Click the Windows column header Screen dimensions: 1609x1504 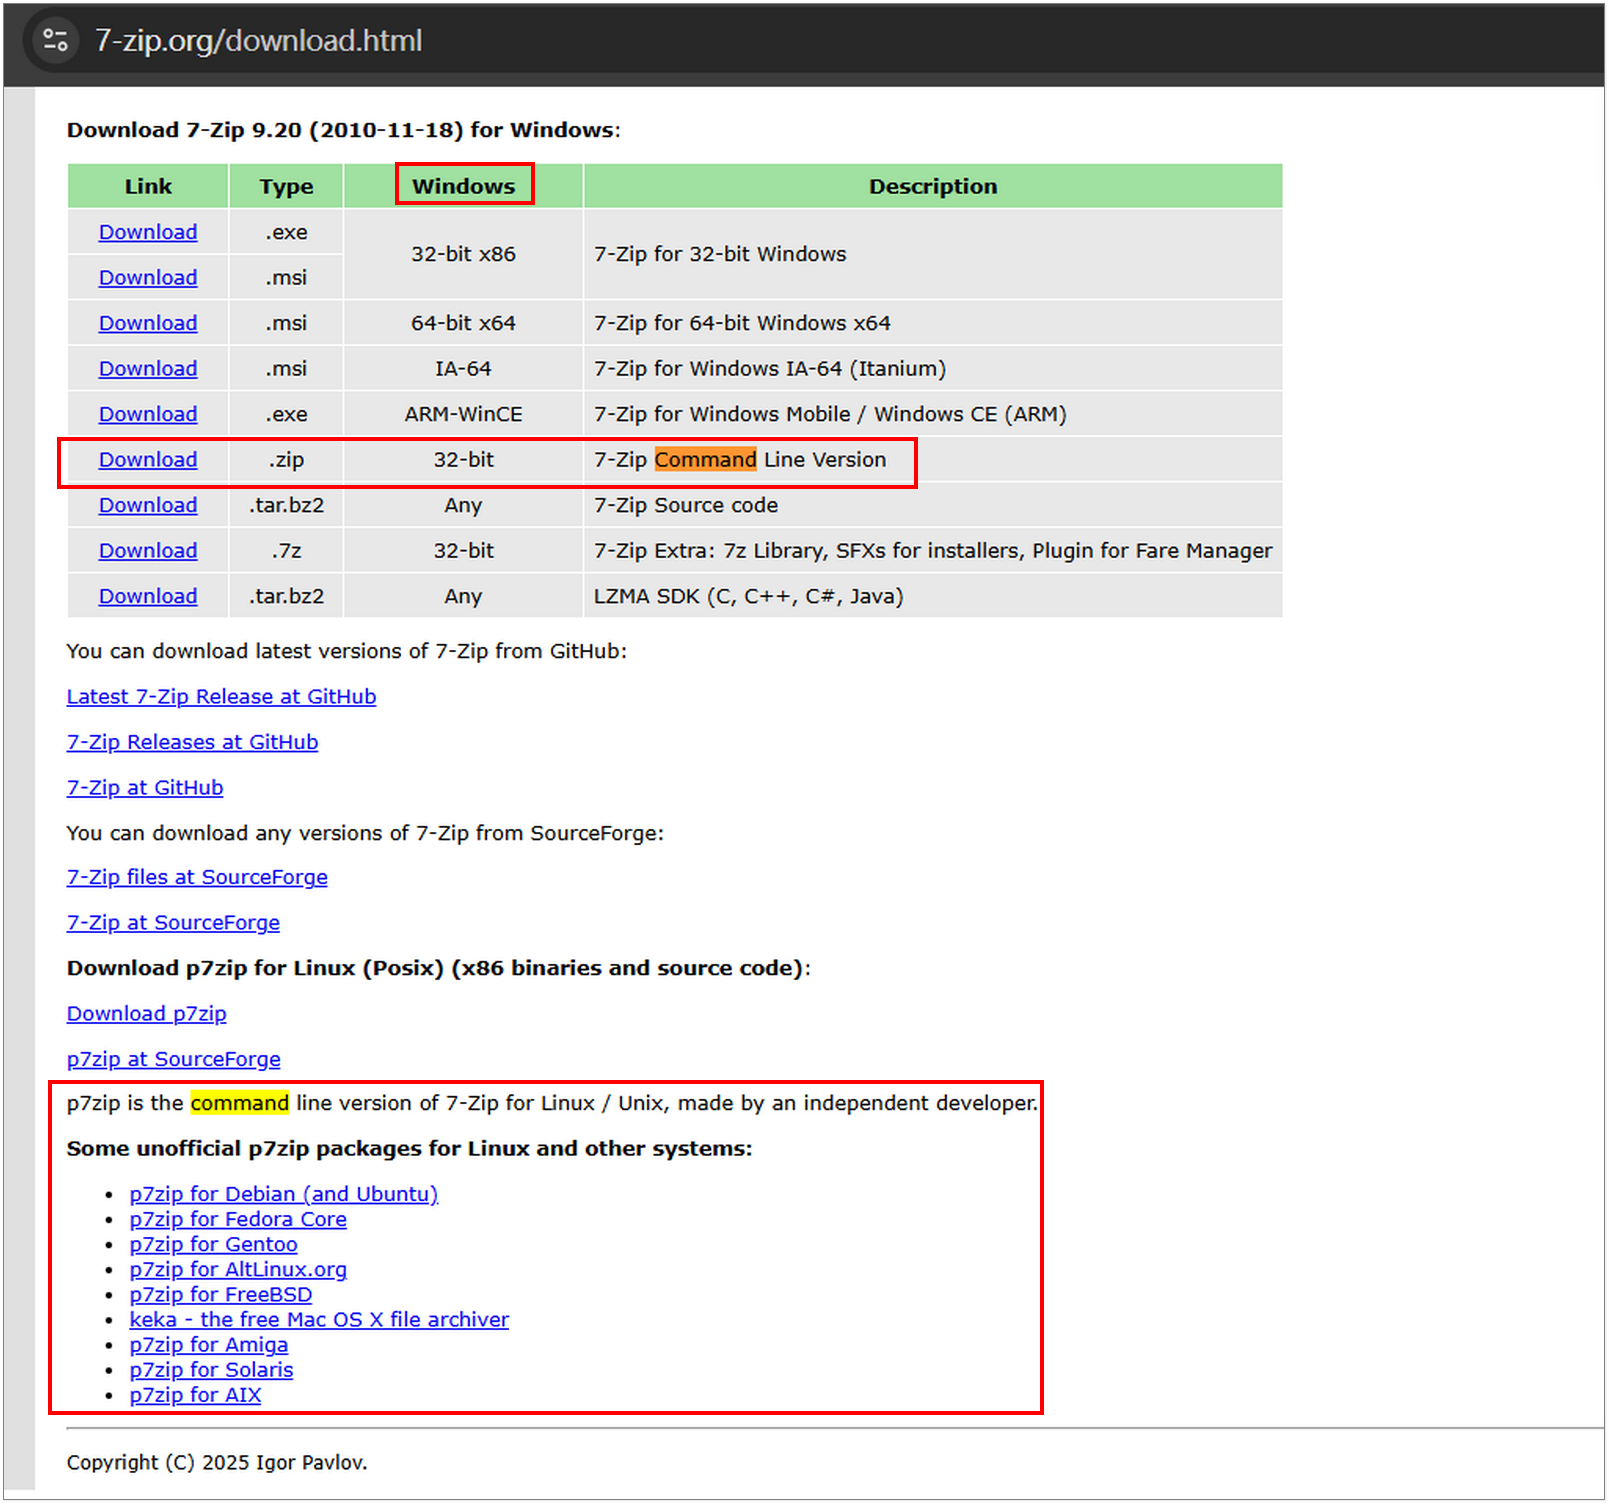(x=463, y=186)
